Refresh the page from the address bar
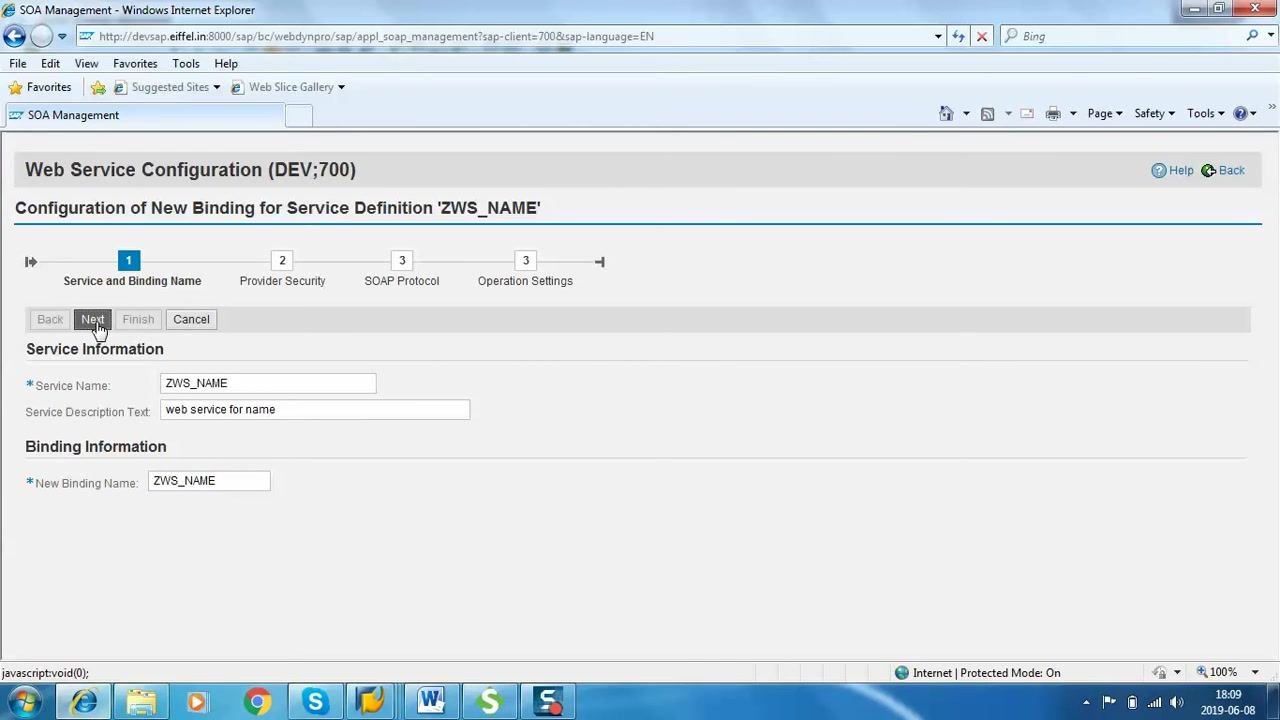Image resolution: width=1280 pixels, height=720 pixels. coord(958,36)
